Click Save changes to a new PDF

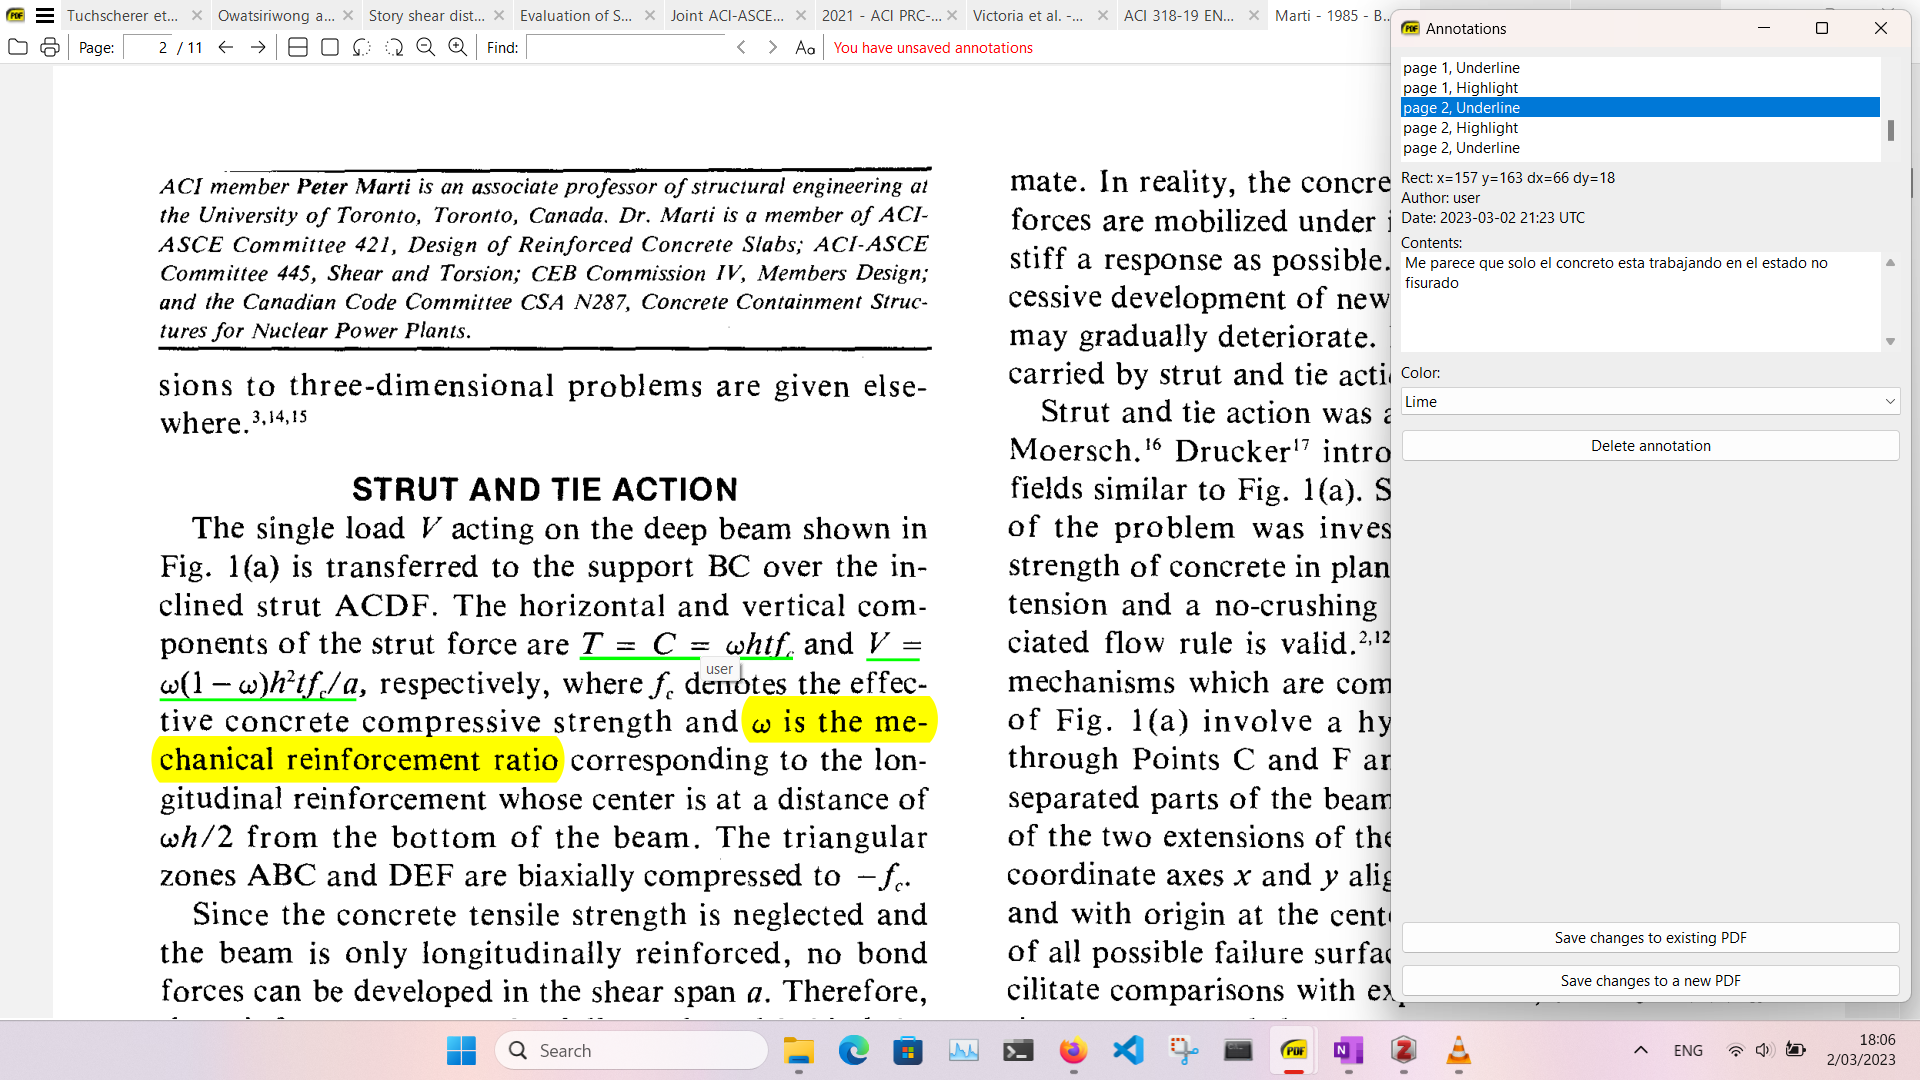(x=1650, y=981)
